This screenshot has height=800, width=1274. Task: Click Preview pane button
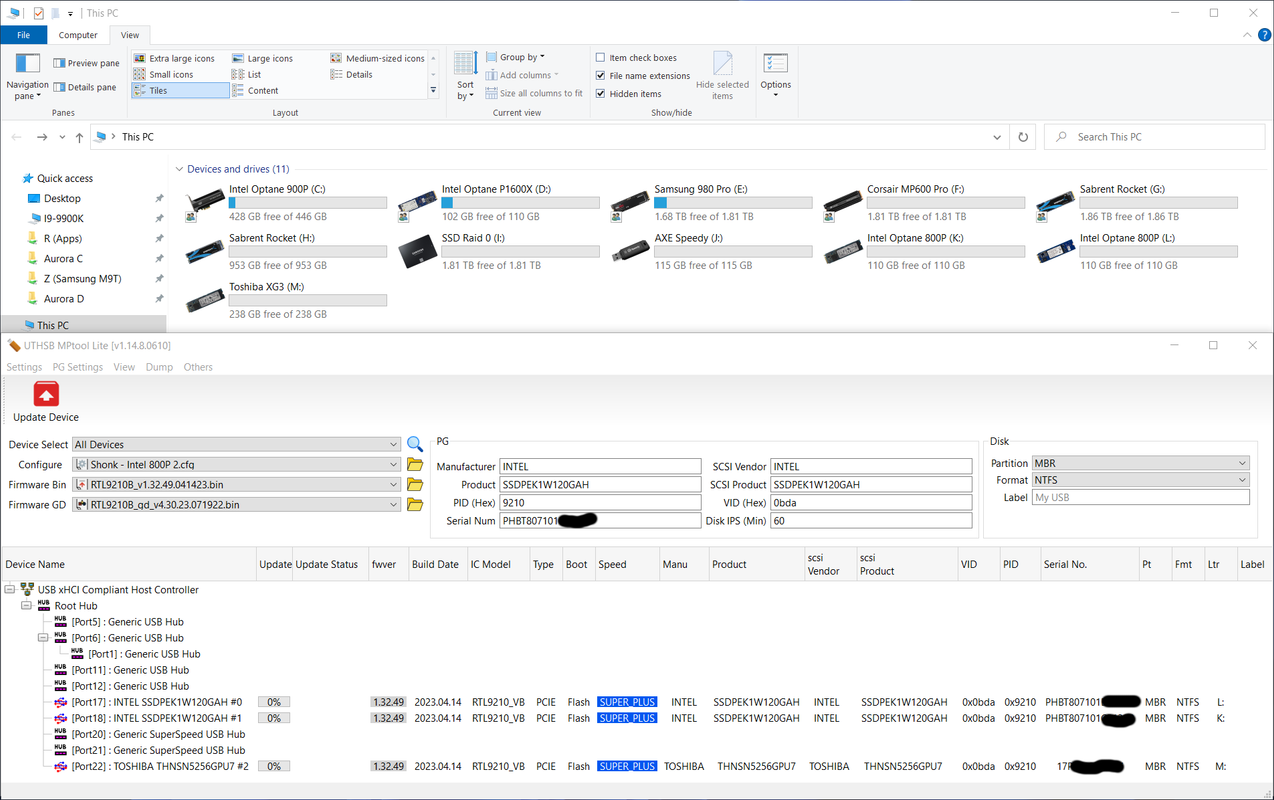pos(86,63)
